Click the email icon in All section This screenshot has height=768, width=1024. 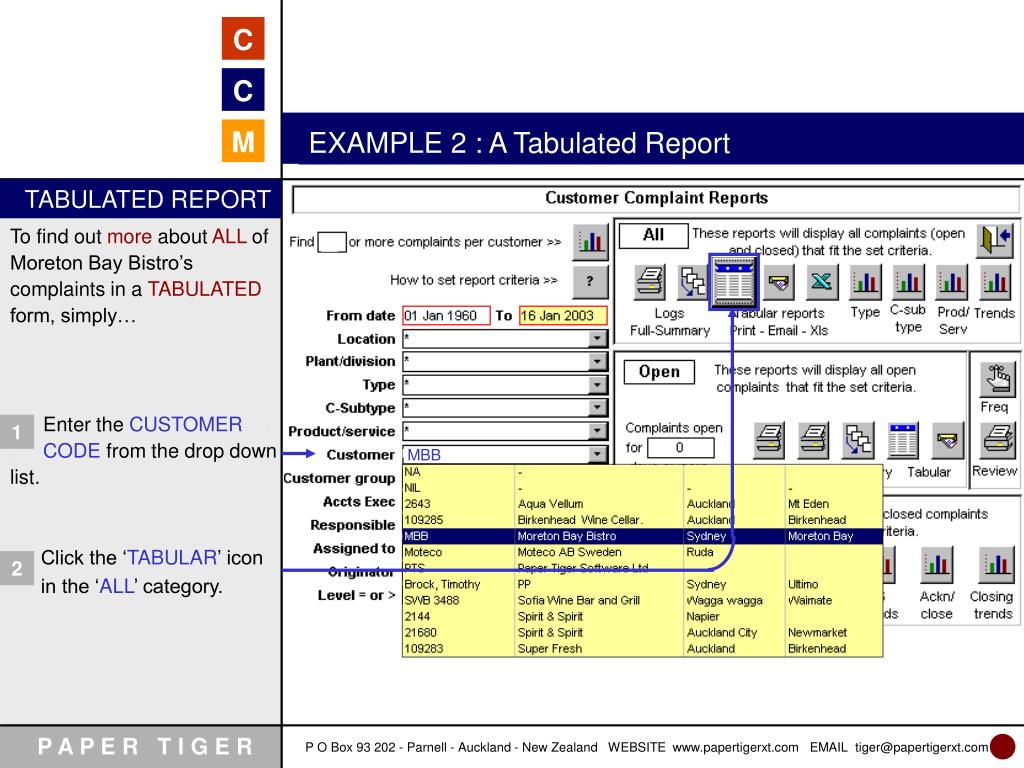click(778, 282)
